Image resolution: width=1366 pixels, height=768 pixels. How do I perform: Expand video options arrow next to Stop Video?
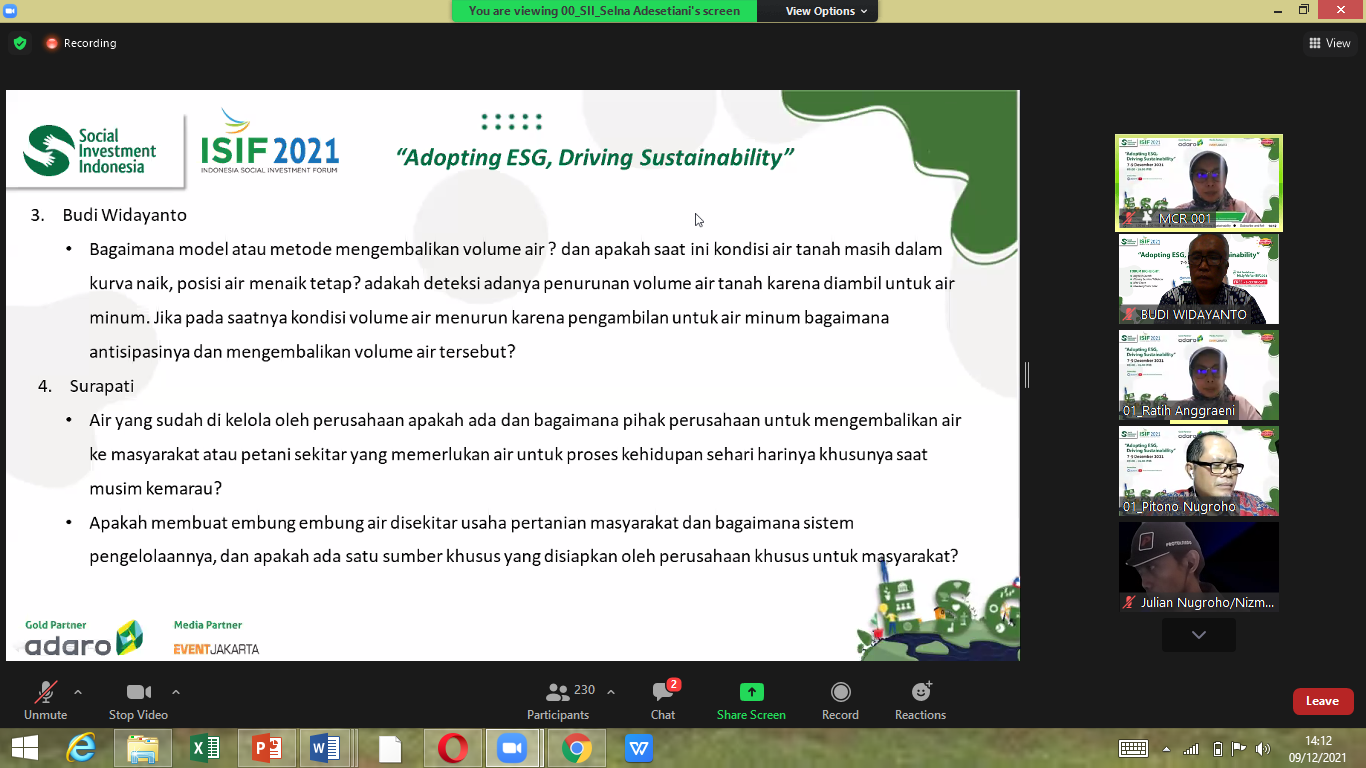pyautogui.click(x=176, y=692)
